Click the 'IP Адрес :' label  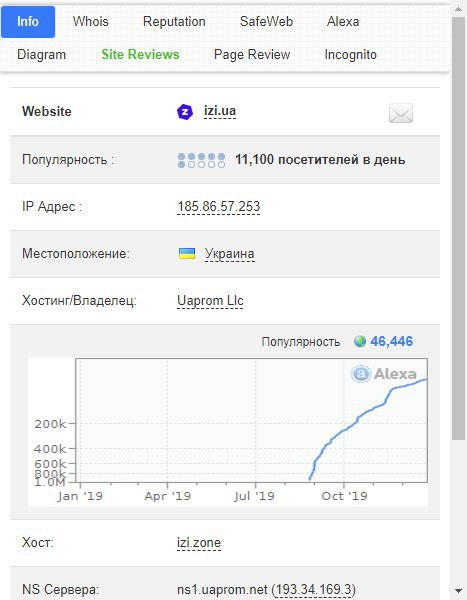[x=52, y=207]
